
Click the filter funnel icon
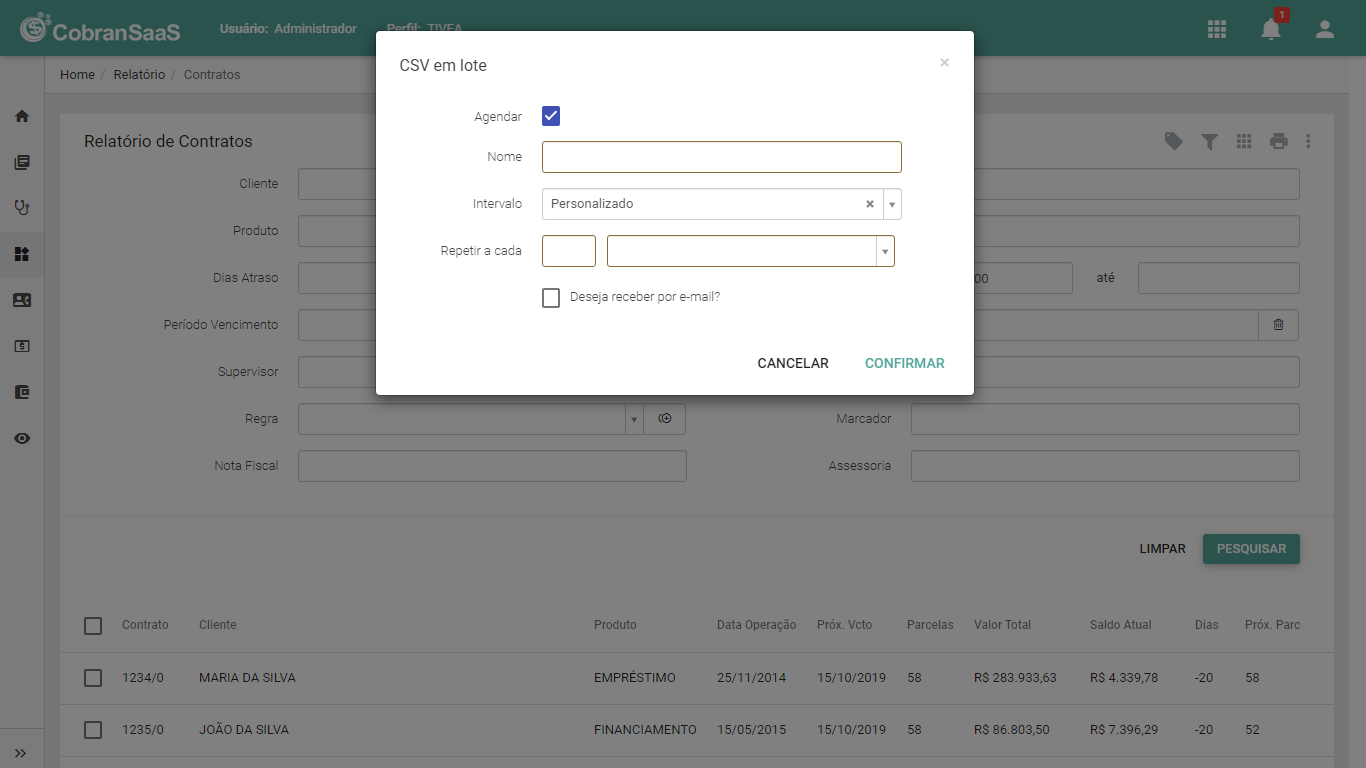(x=1209, y=142)
